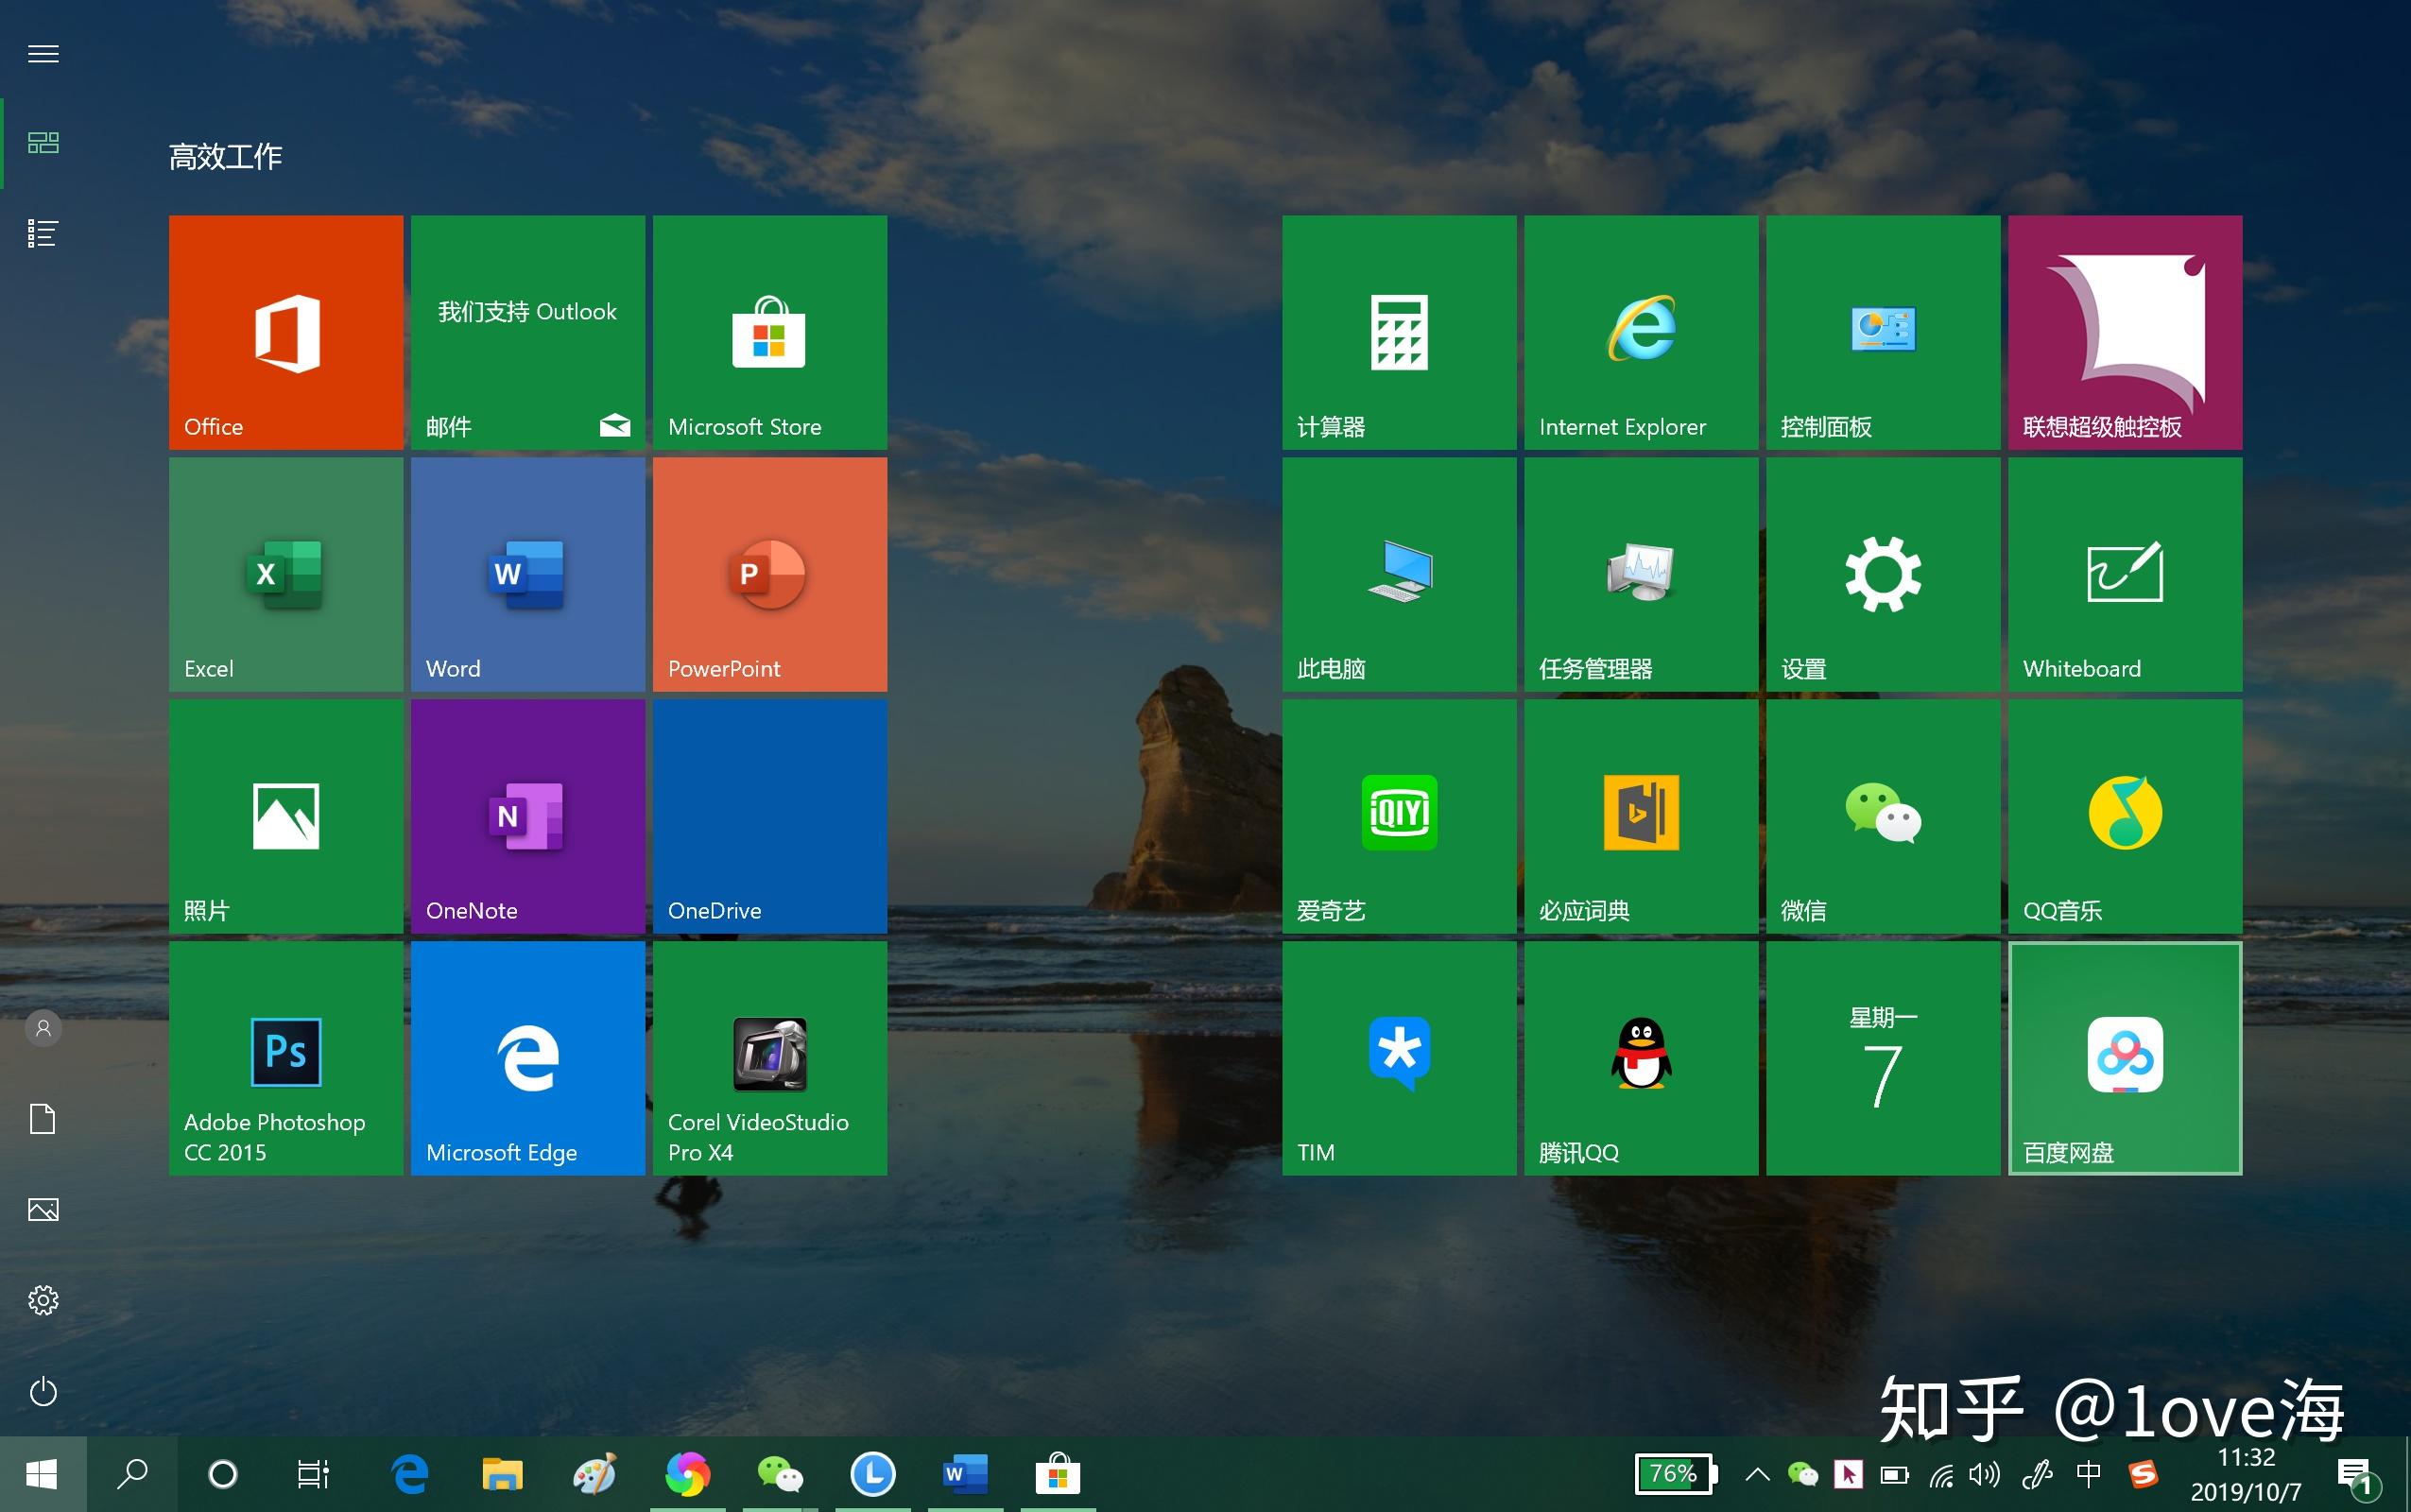Open the user account menu

coord(43,1028)
